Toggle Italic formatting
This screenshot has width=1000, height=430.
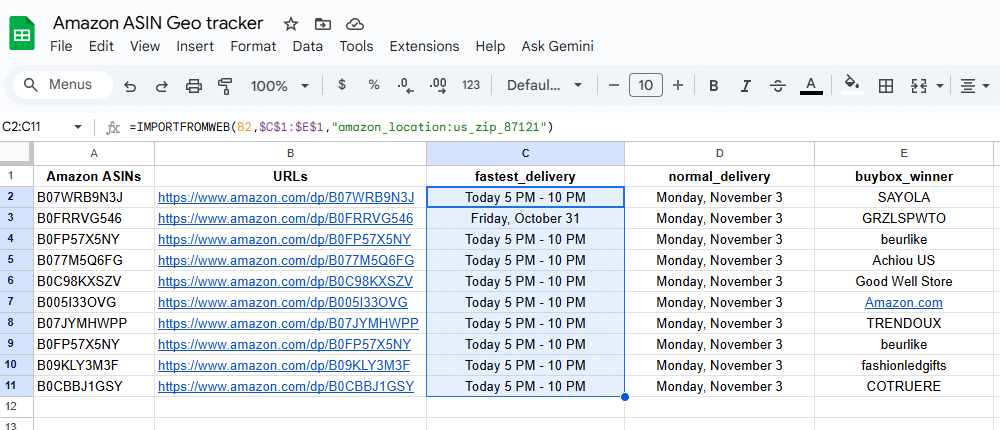click(x=745, y=86)
